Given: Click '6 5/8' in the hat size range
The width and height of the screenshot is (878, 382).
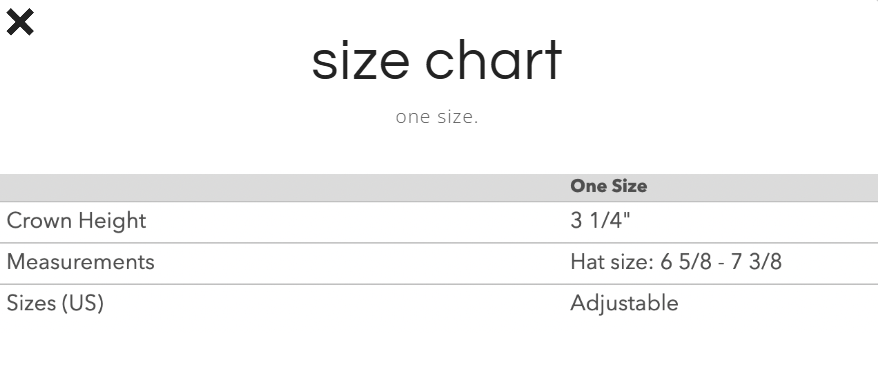Looking at the screenshot, I should [686, 262].
